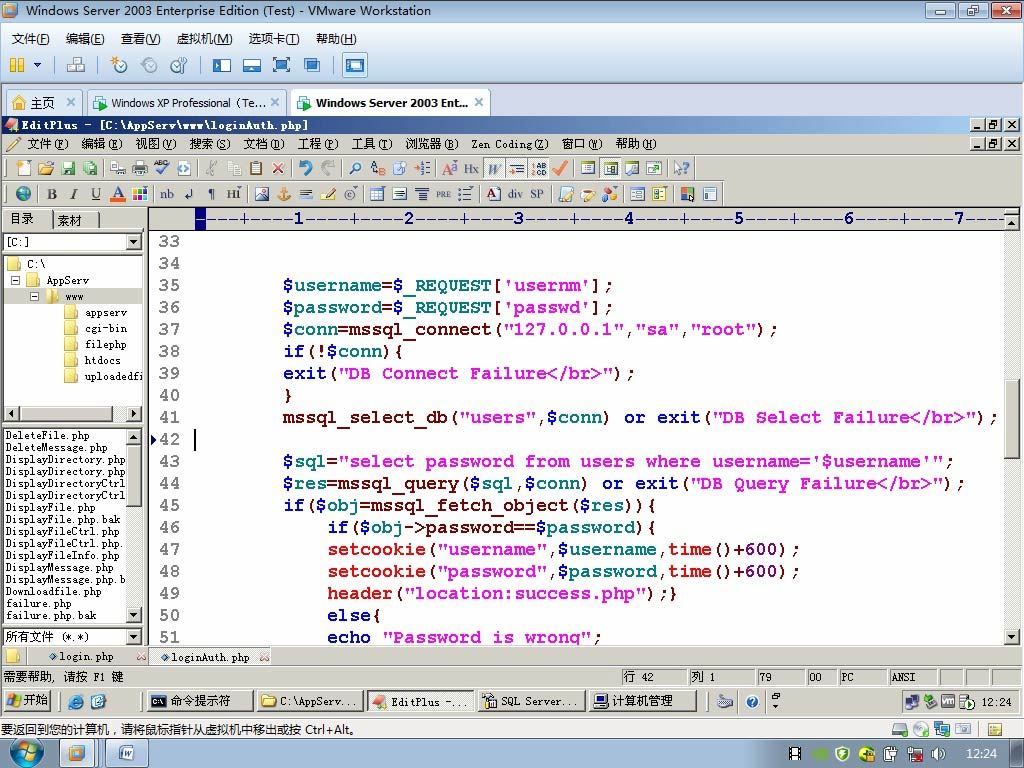Open C:\AppServ taskbar button
Screen dimensions: 1024x768
310,701
